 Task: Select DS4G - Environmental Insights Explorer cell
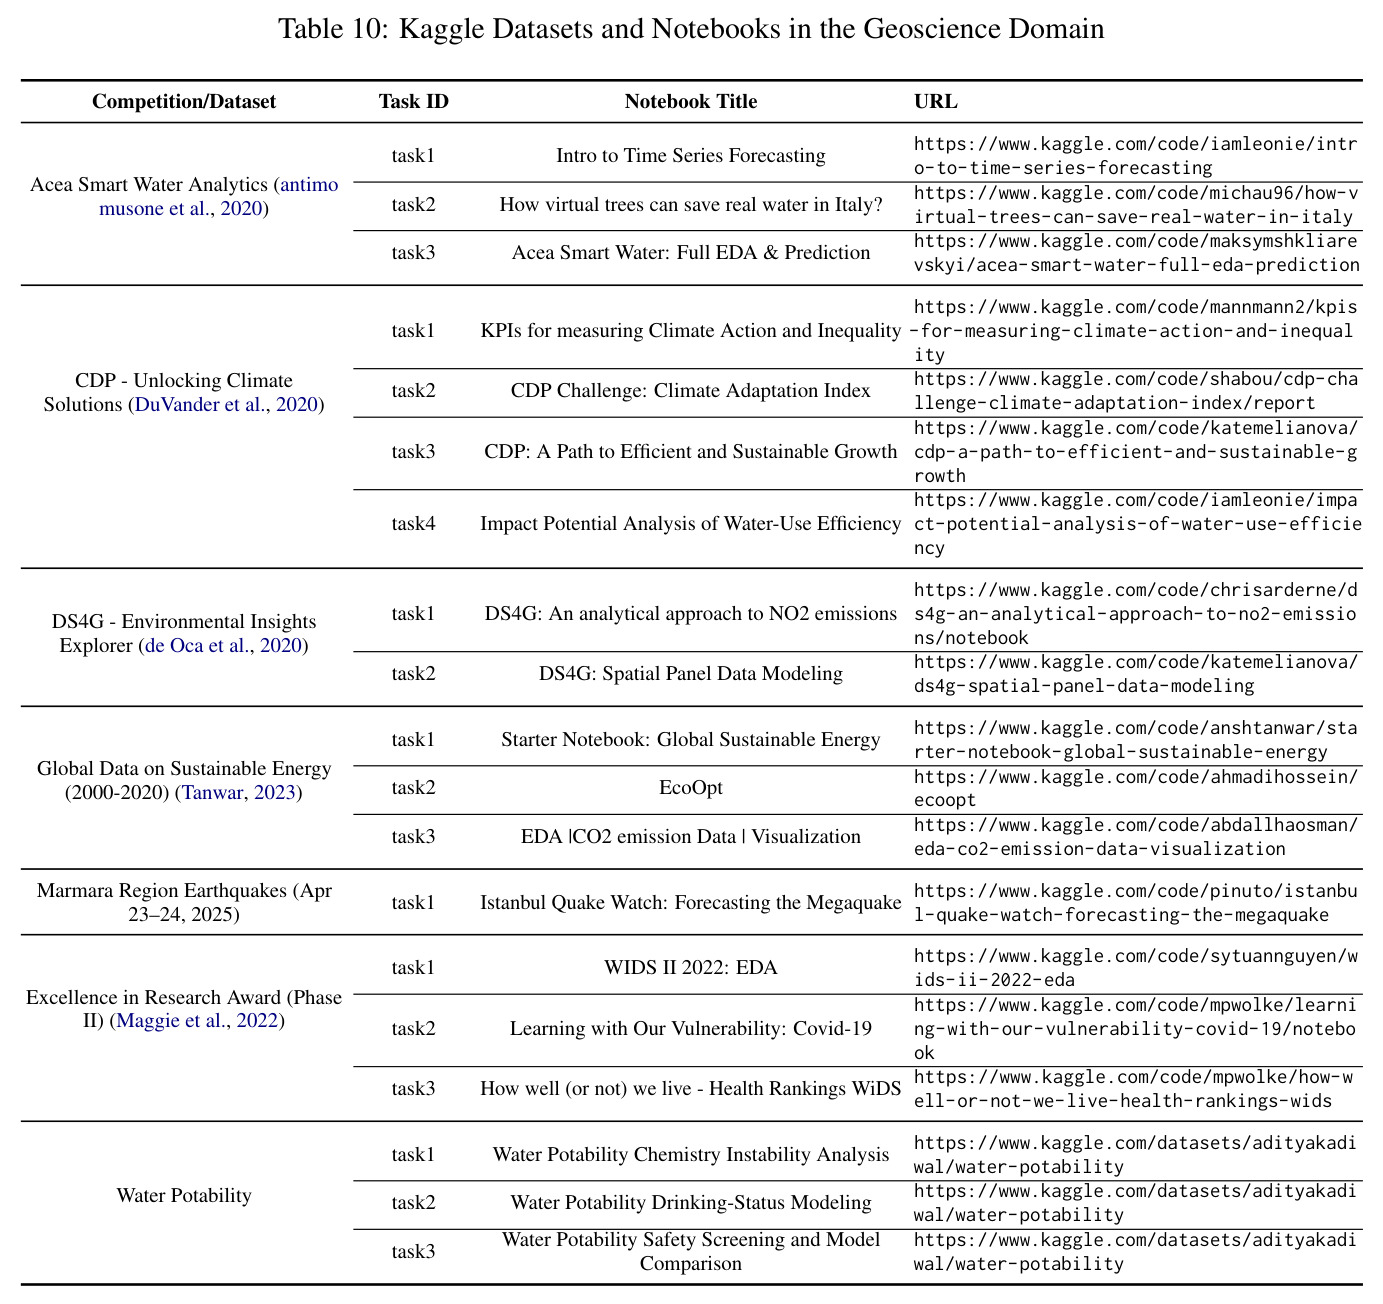(x=184, y=633)
